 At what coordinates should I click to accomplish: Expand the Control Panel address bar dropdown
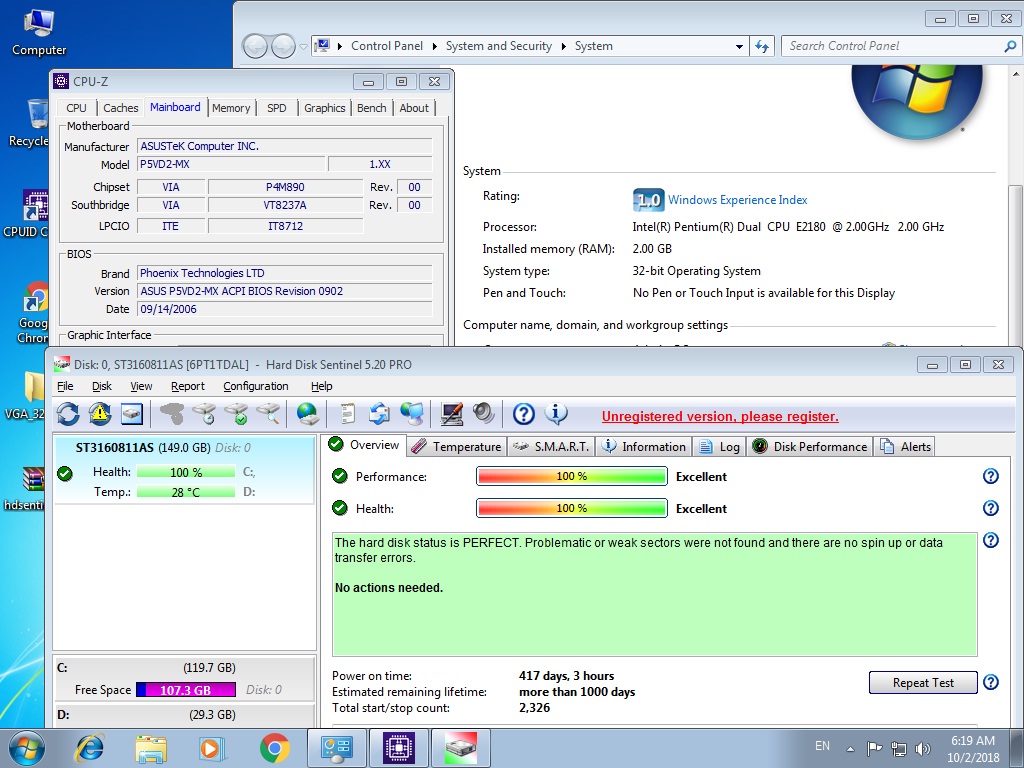[x=739, y=46]
